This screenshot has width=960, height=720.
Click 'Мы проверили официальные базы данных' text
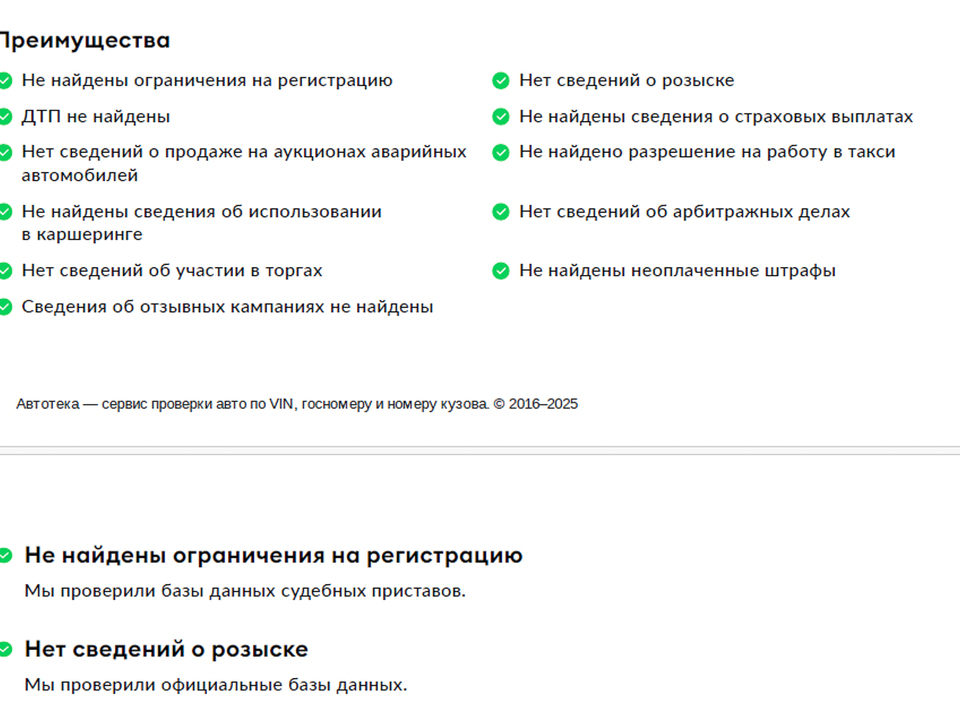click(216, 684)
